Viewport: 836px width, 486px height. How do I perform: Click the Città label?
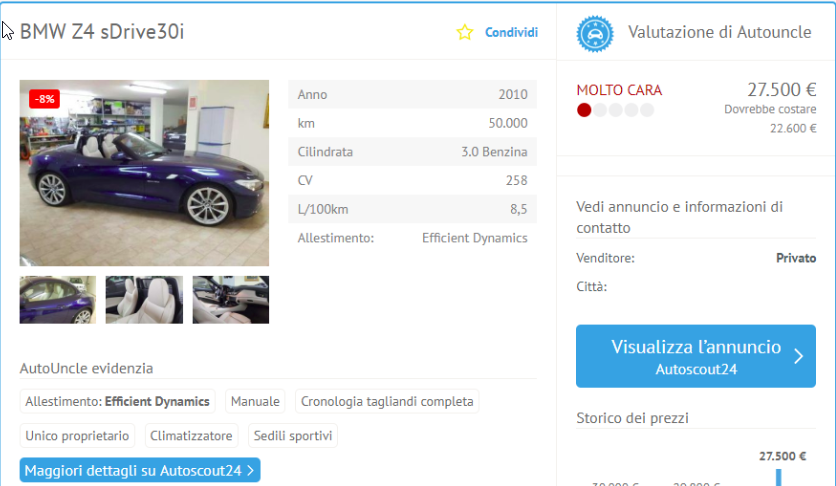coord(591,287)
